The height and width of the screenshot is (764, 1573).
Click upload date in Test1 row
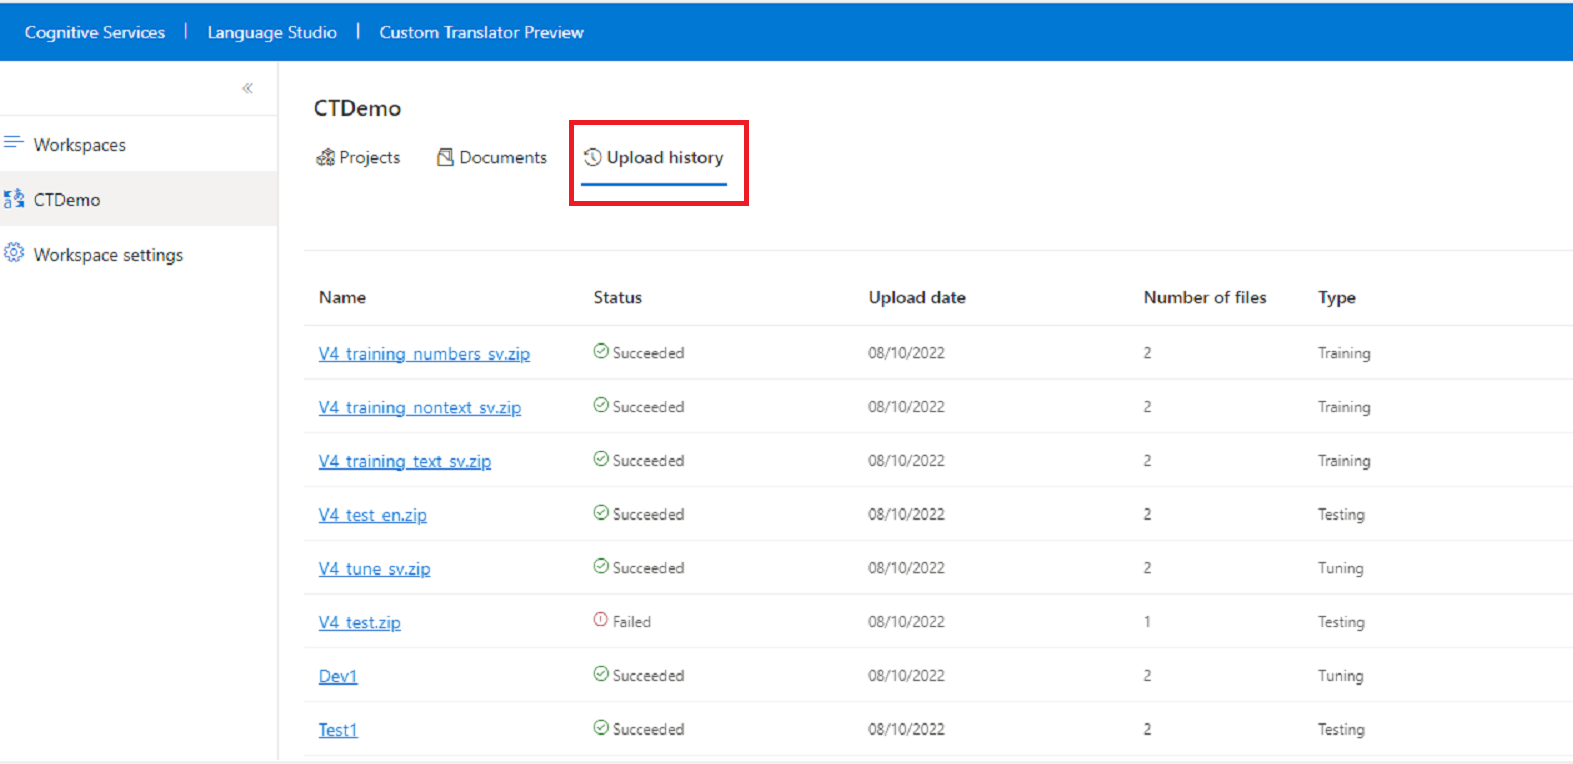pos(906,730)
